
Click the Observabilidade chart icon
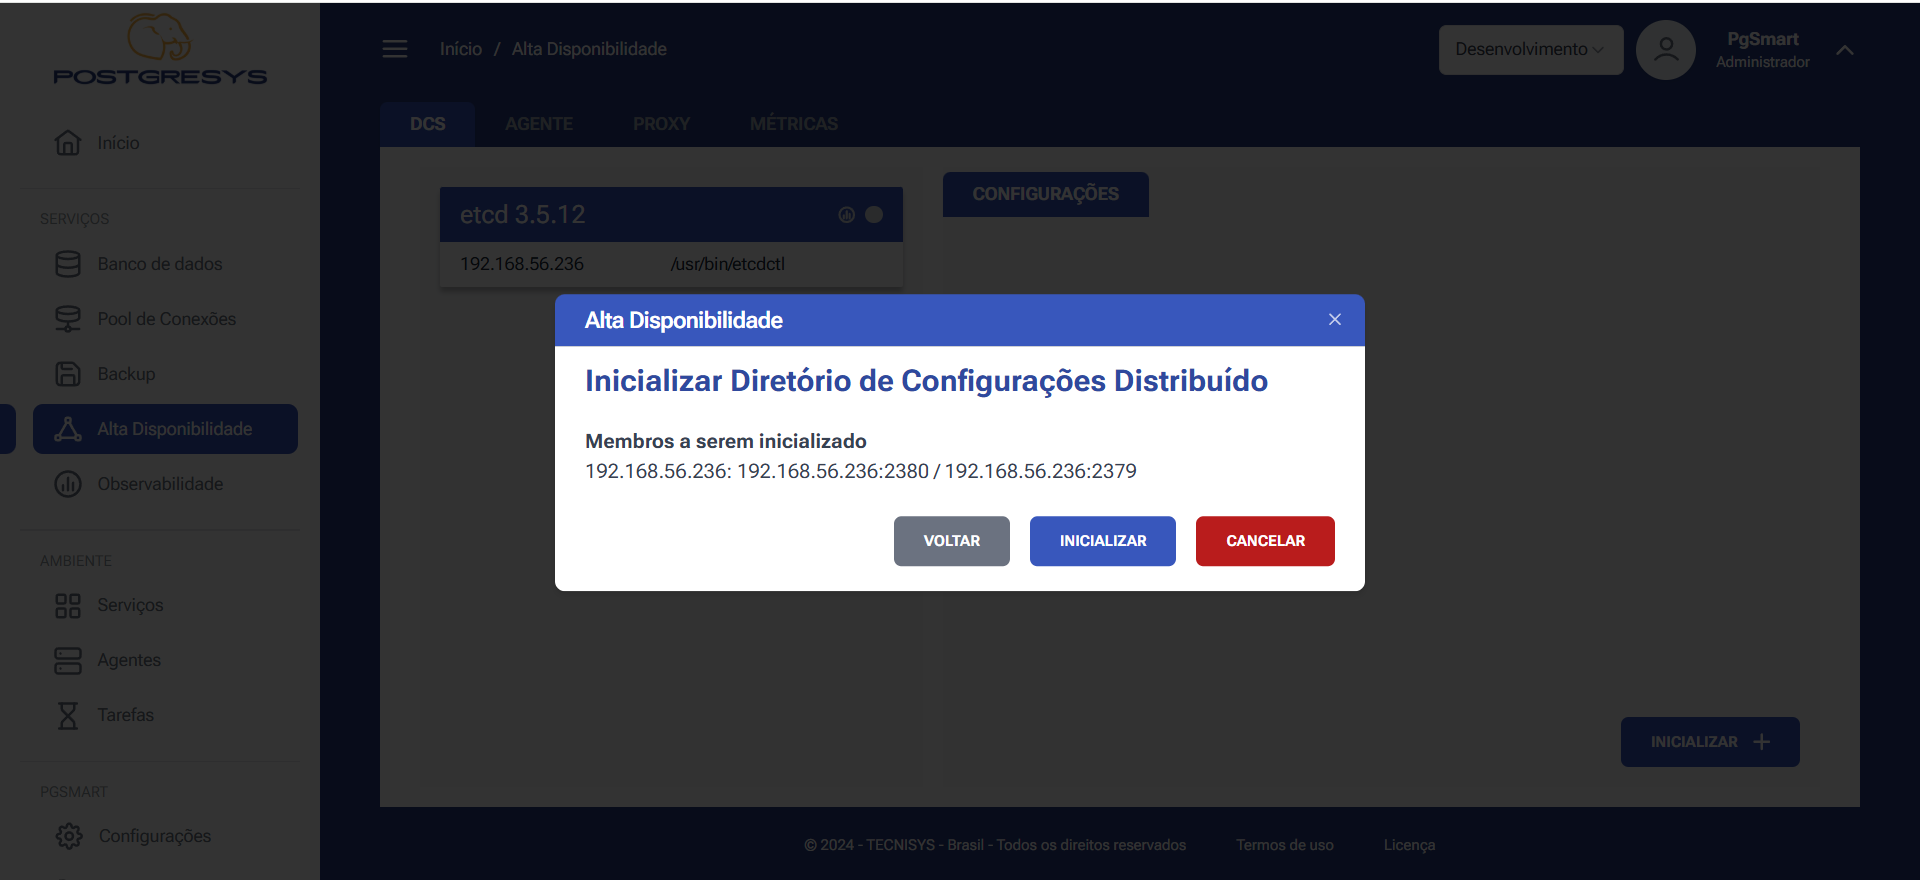click(x=68, y=484)
